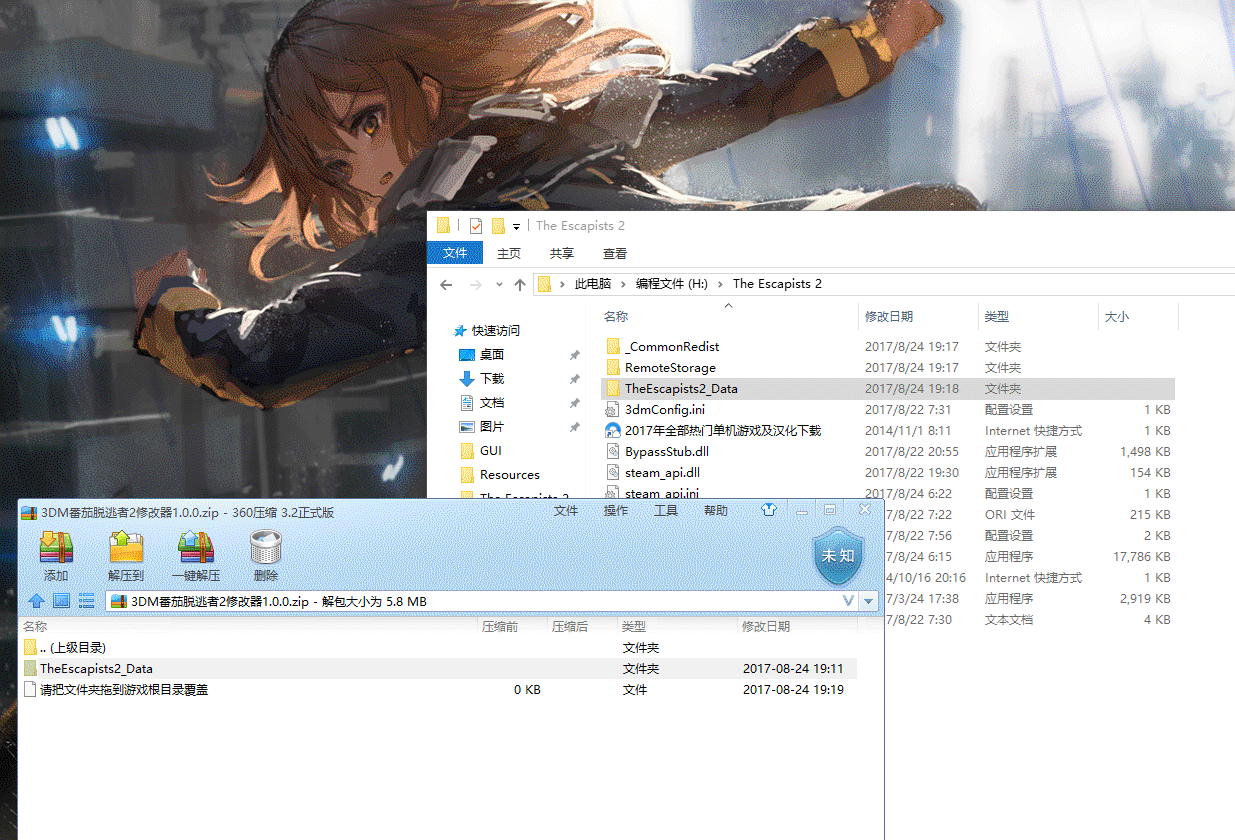1235x840 pixels.
Task: Sort Explorer files by 大小 column
Action: [1116, 316]
